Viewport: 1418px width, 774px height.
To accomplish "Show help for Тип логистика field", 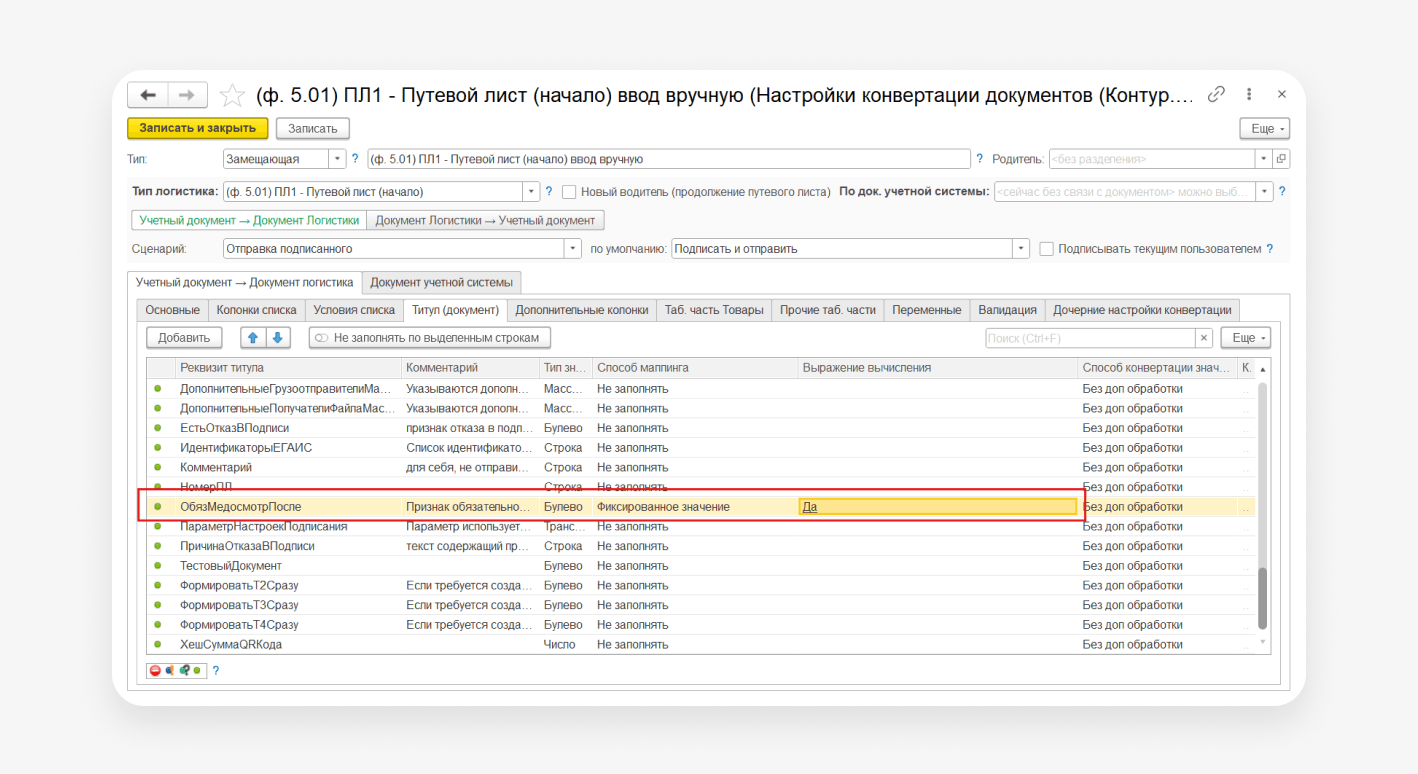I will [x=548, y=191].
